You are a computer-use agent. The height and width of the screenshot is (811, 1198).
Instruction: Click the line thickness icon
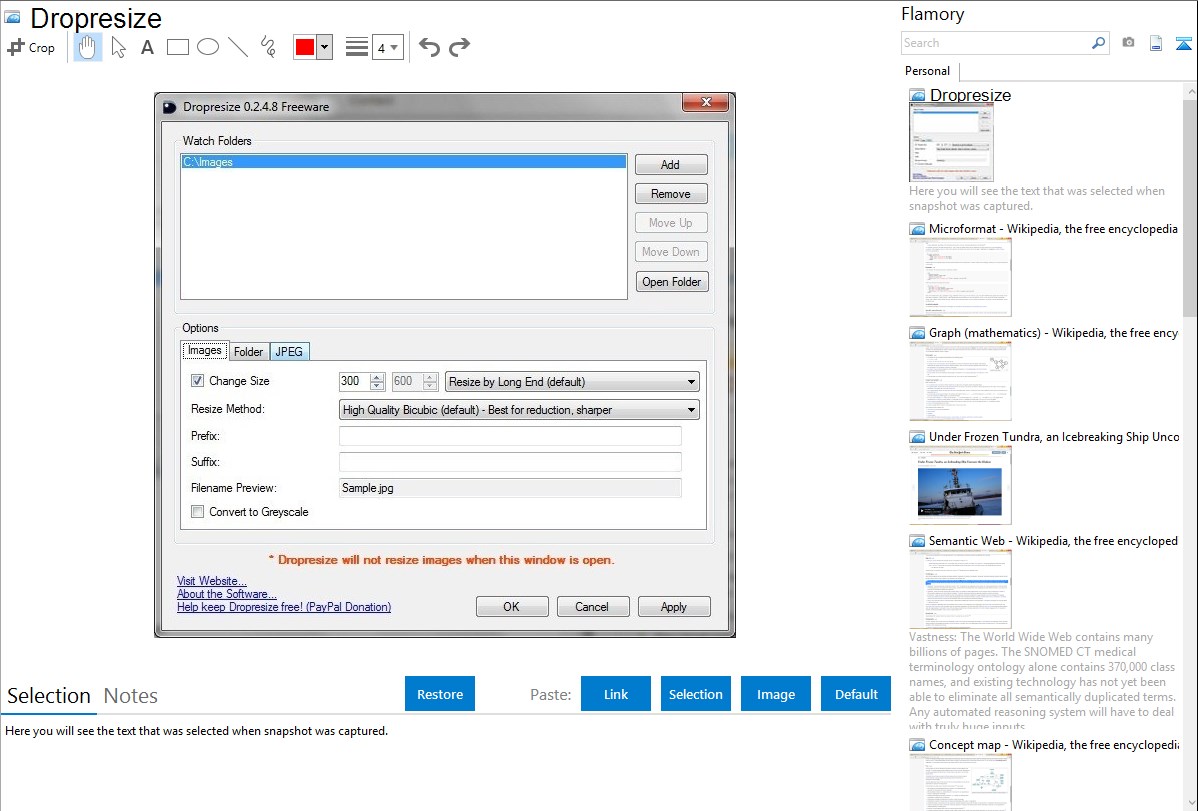tap(356, 47)
